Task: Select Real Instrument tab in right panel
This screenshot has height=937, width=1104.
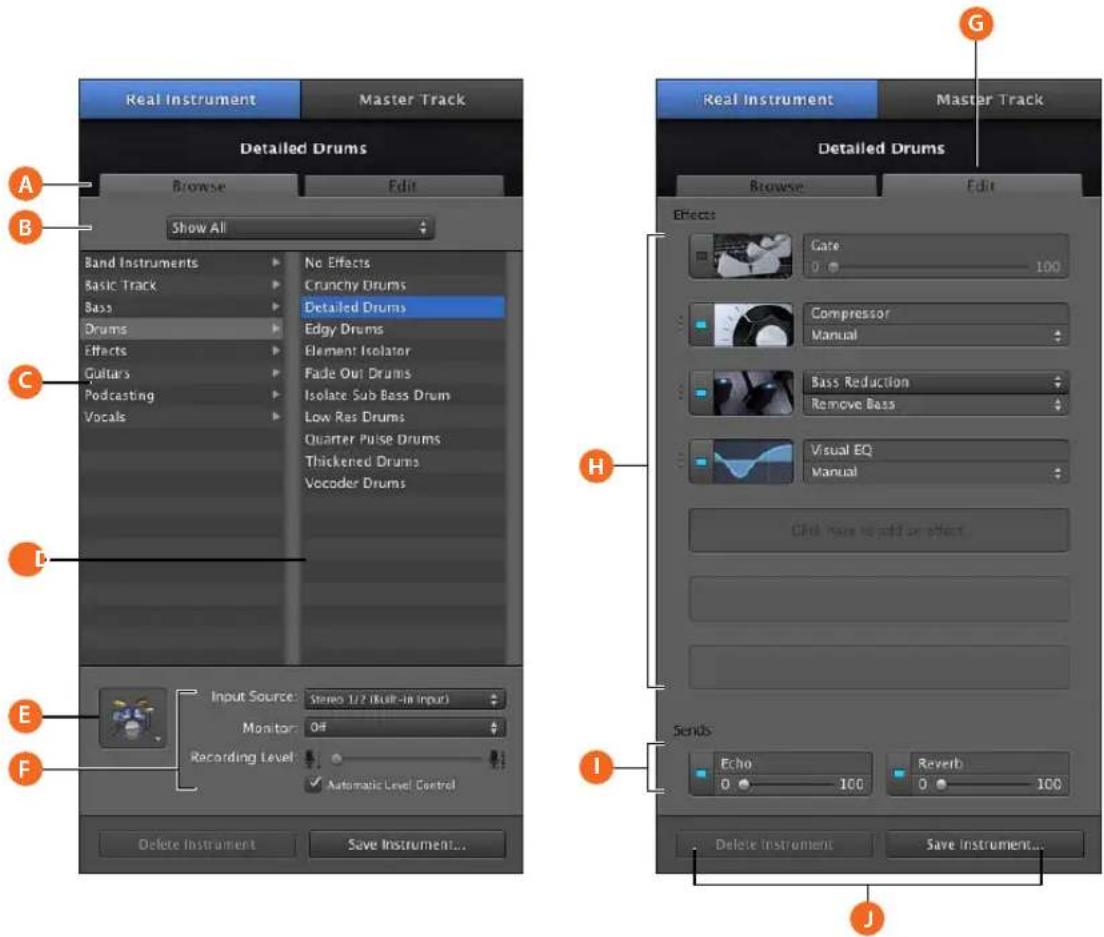Action: pyautogui.click(x=767, y=99)
